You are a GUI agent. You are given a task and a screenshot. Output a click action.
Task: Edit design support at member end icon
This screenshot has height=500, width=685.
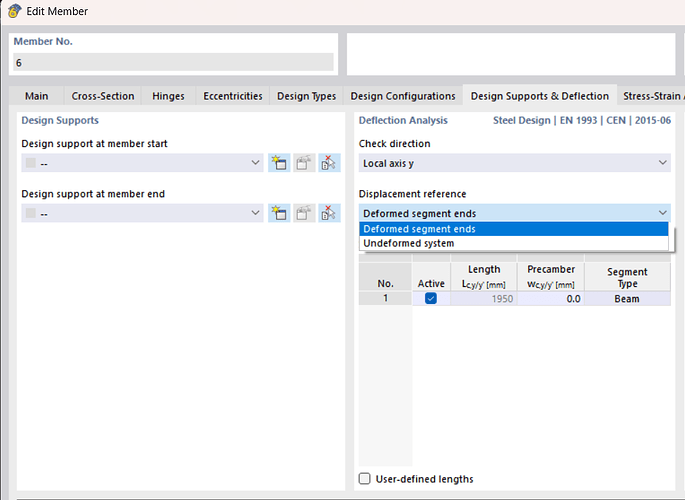pyautogui.click(x=305, y=213)
